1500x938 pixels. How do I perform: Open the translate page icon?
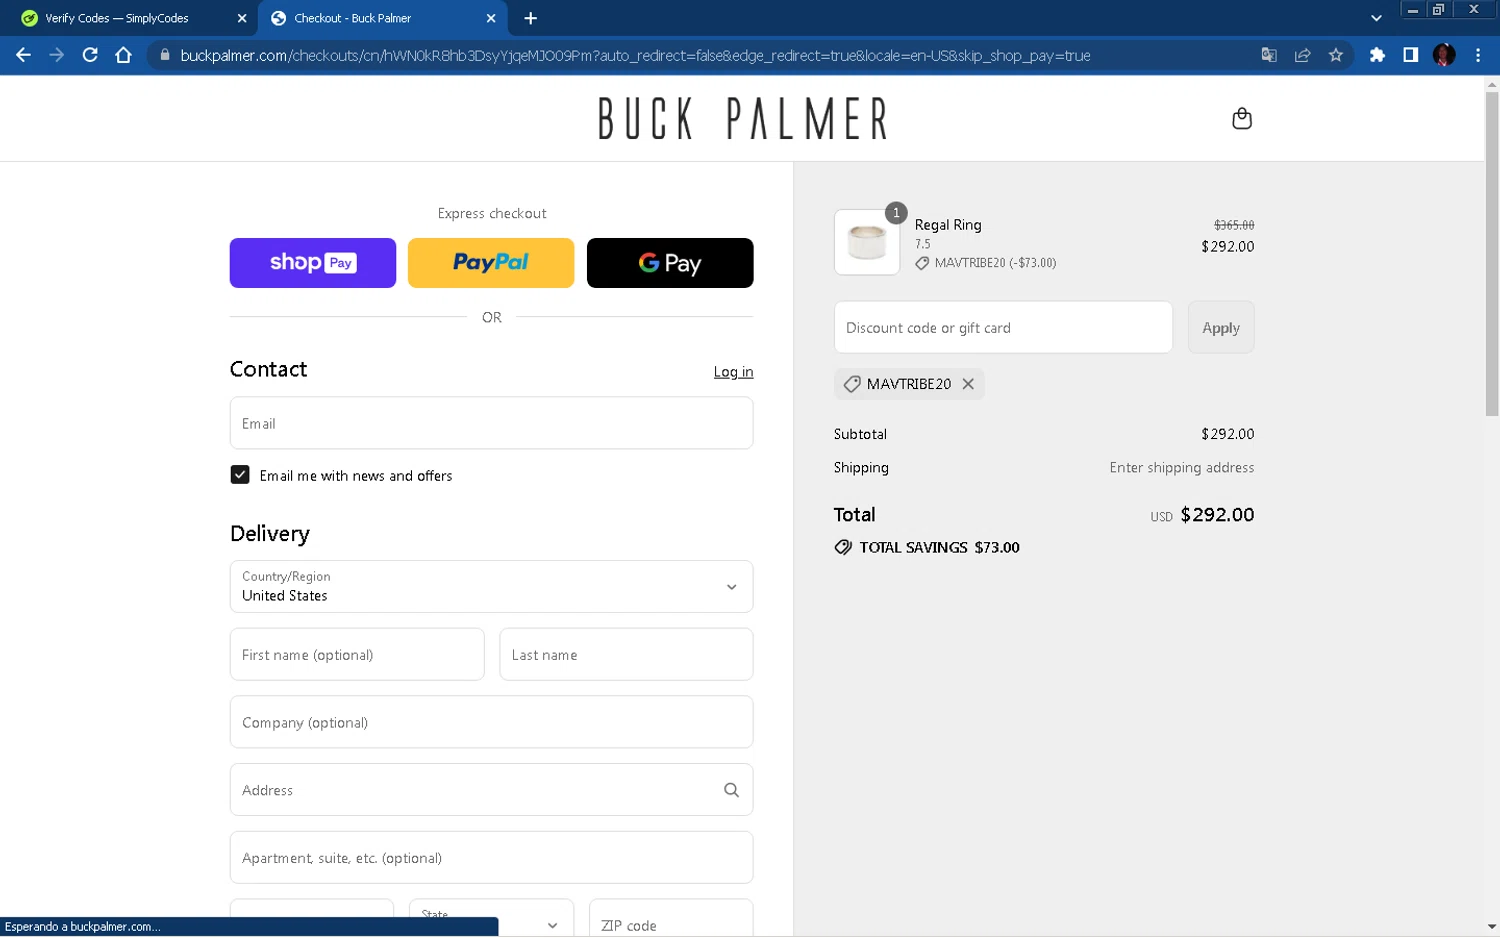pyautogui.click(x=1269, y=55)
